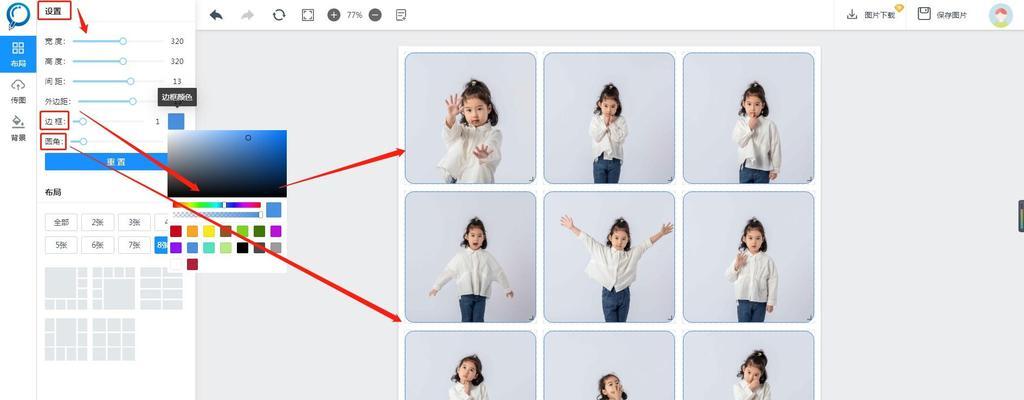Pick a shade in the saturation gradient area

[x=227, y=163]
